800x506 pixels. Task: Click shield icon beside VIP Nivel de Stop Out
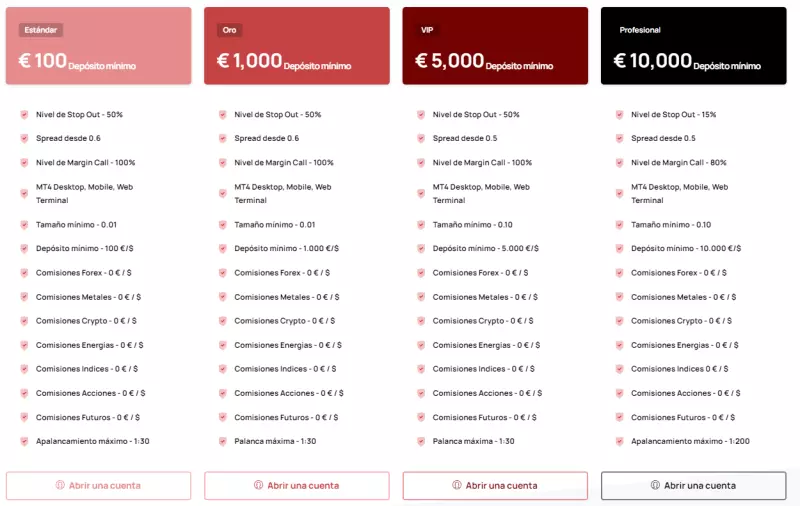pyautogui.click(x=421, y=115)
